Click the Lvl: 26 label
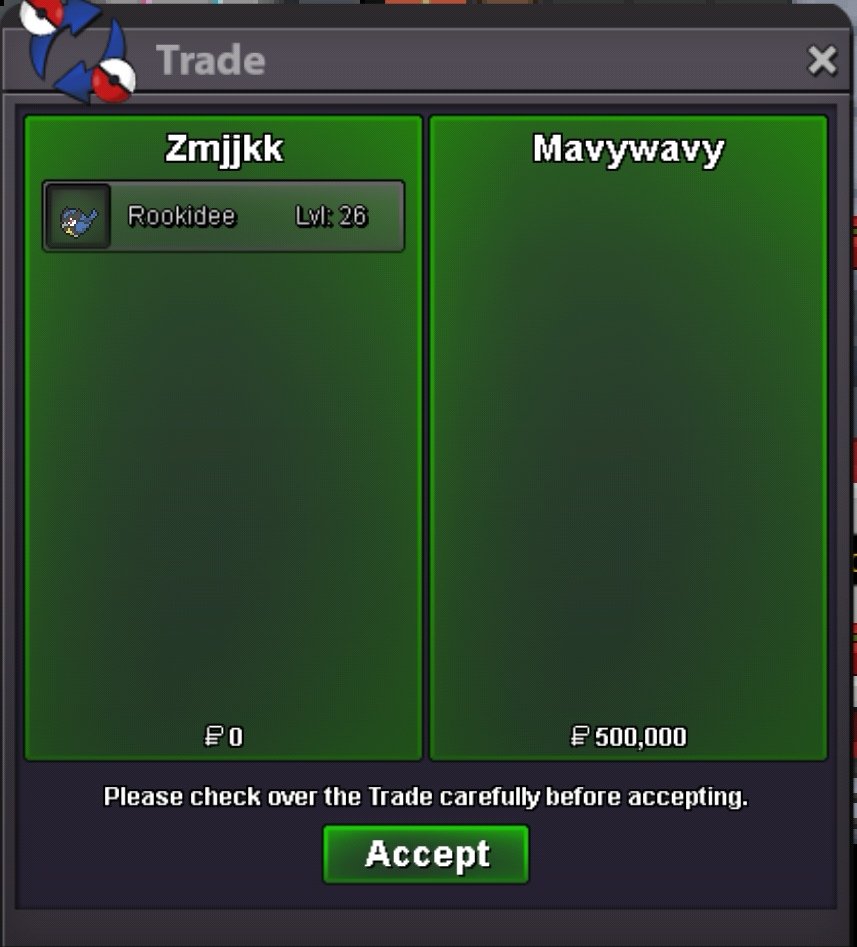The height and width of the screenshot is (947, 857). [x=331, y=216]
